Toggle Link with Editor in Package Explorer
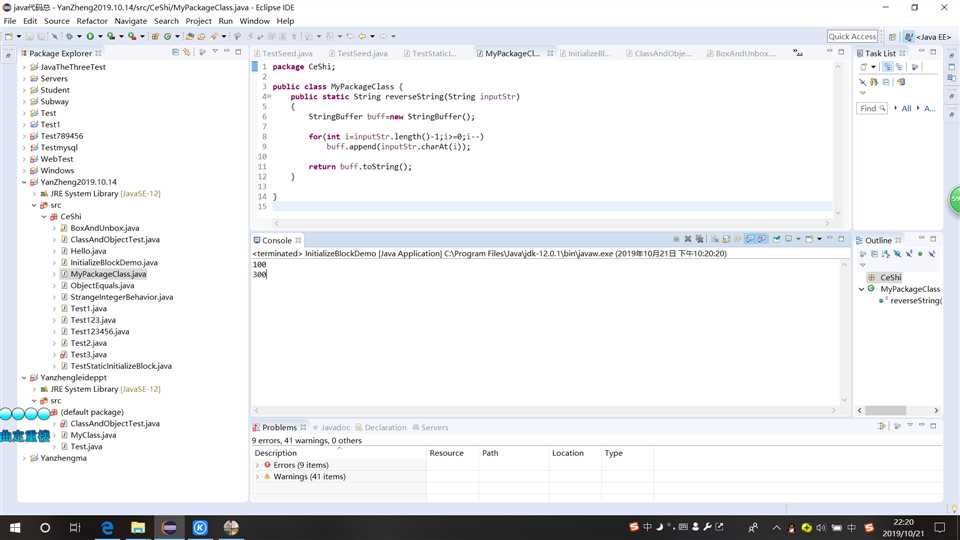Viewport: 960px width, 540px height. 188,52
